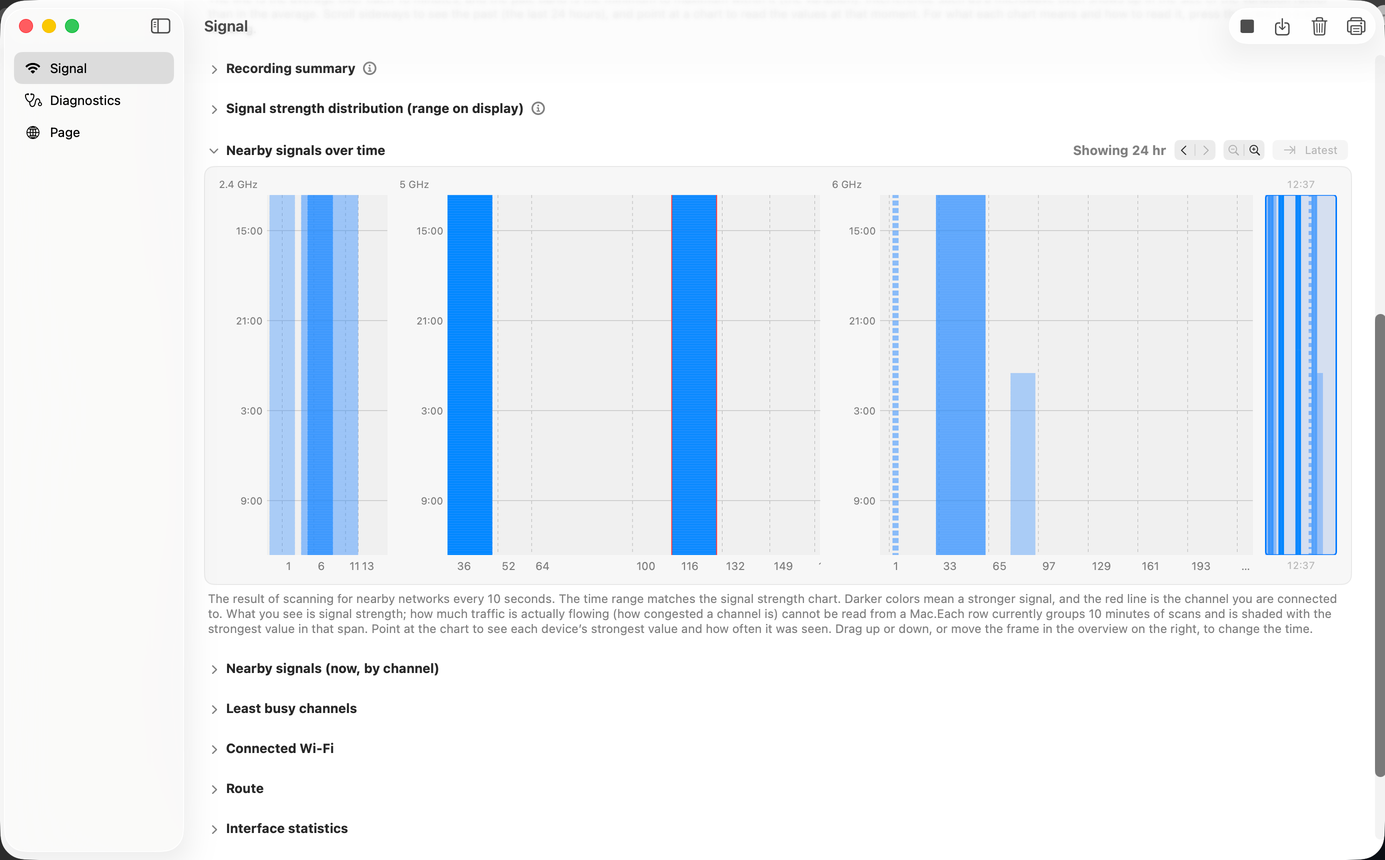Image resolution: width=1385 pixels, height=860 pixels.
Task: Click the channel 116 band in the 5 GHz chart
Action: (694, 375)
